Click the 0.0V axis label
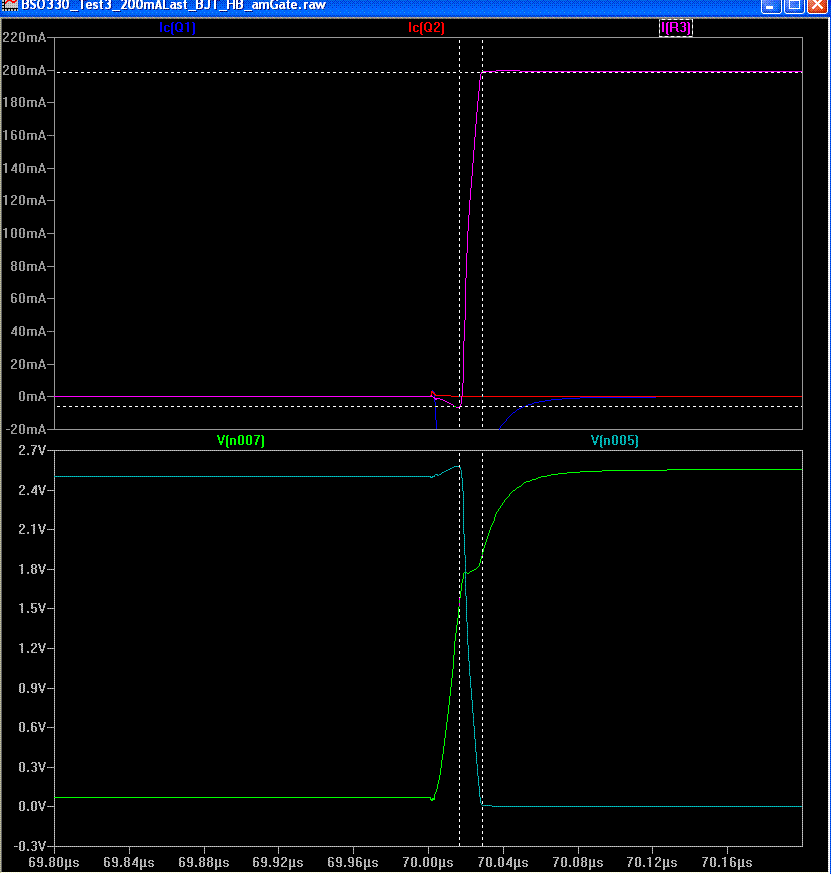Viewport: 831px width, 874px height. tap(32, 807)
